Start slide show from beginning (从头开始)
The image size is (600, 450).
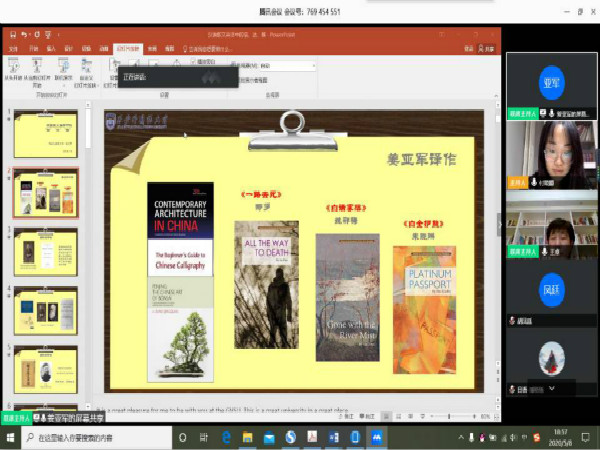(13, 69)
